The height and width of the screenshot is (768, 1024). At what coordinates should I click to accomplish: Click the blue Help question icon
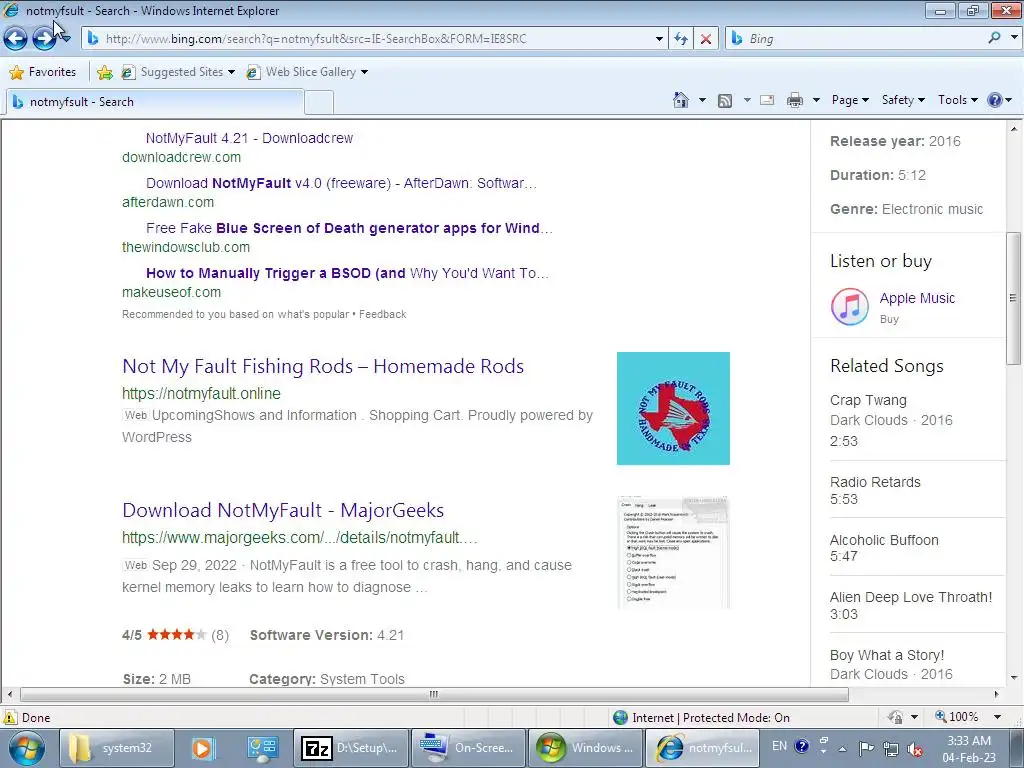pyautogui.click(x=995, y=100)
